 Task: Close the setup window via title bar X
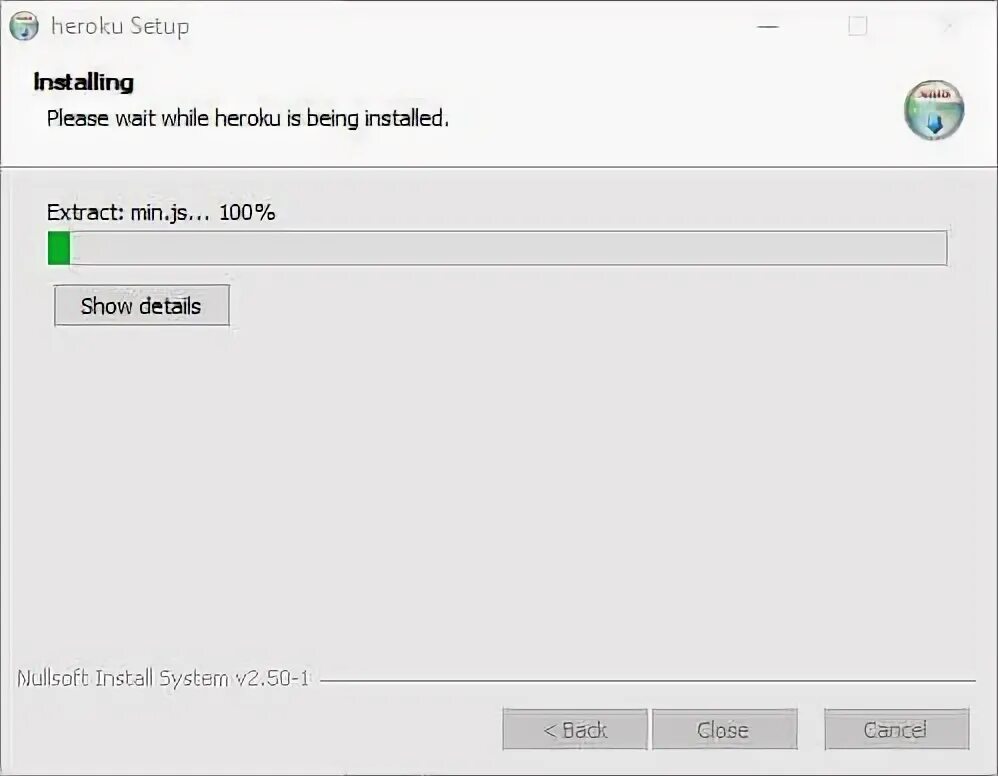pyautogui.click(x=948, y=27)
